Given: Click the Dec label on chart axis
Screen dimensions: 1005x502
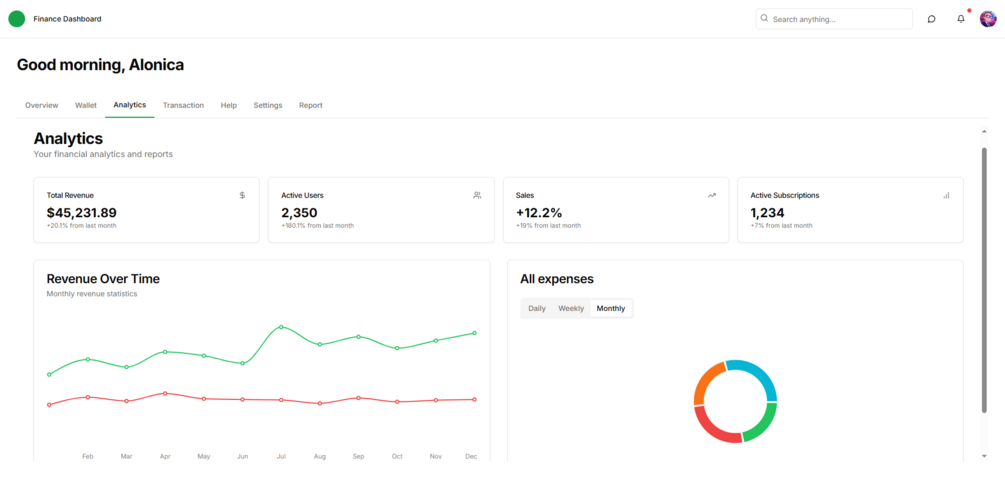Looking at the screenshot, I should point(471,456).
